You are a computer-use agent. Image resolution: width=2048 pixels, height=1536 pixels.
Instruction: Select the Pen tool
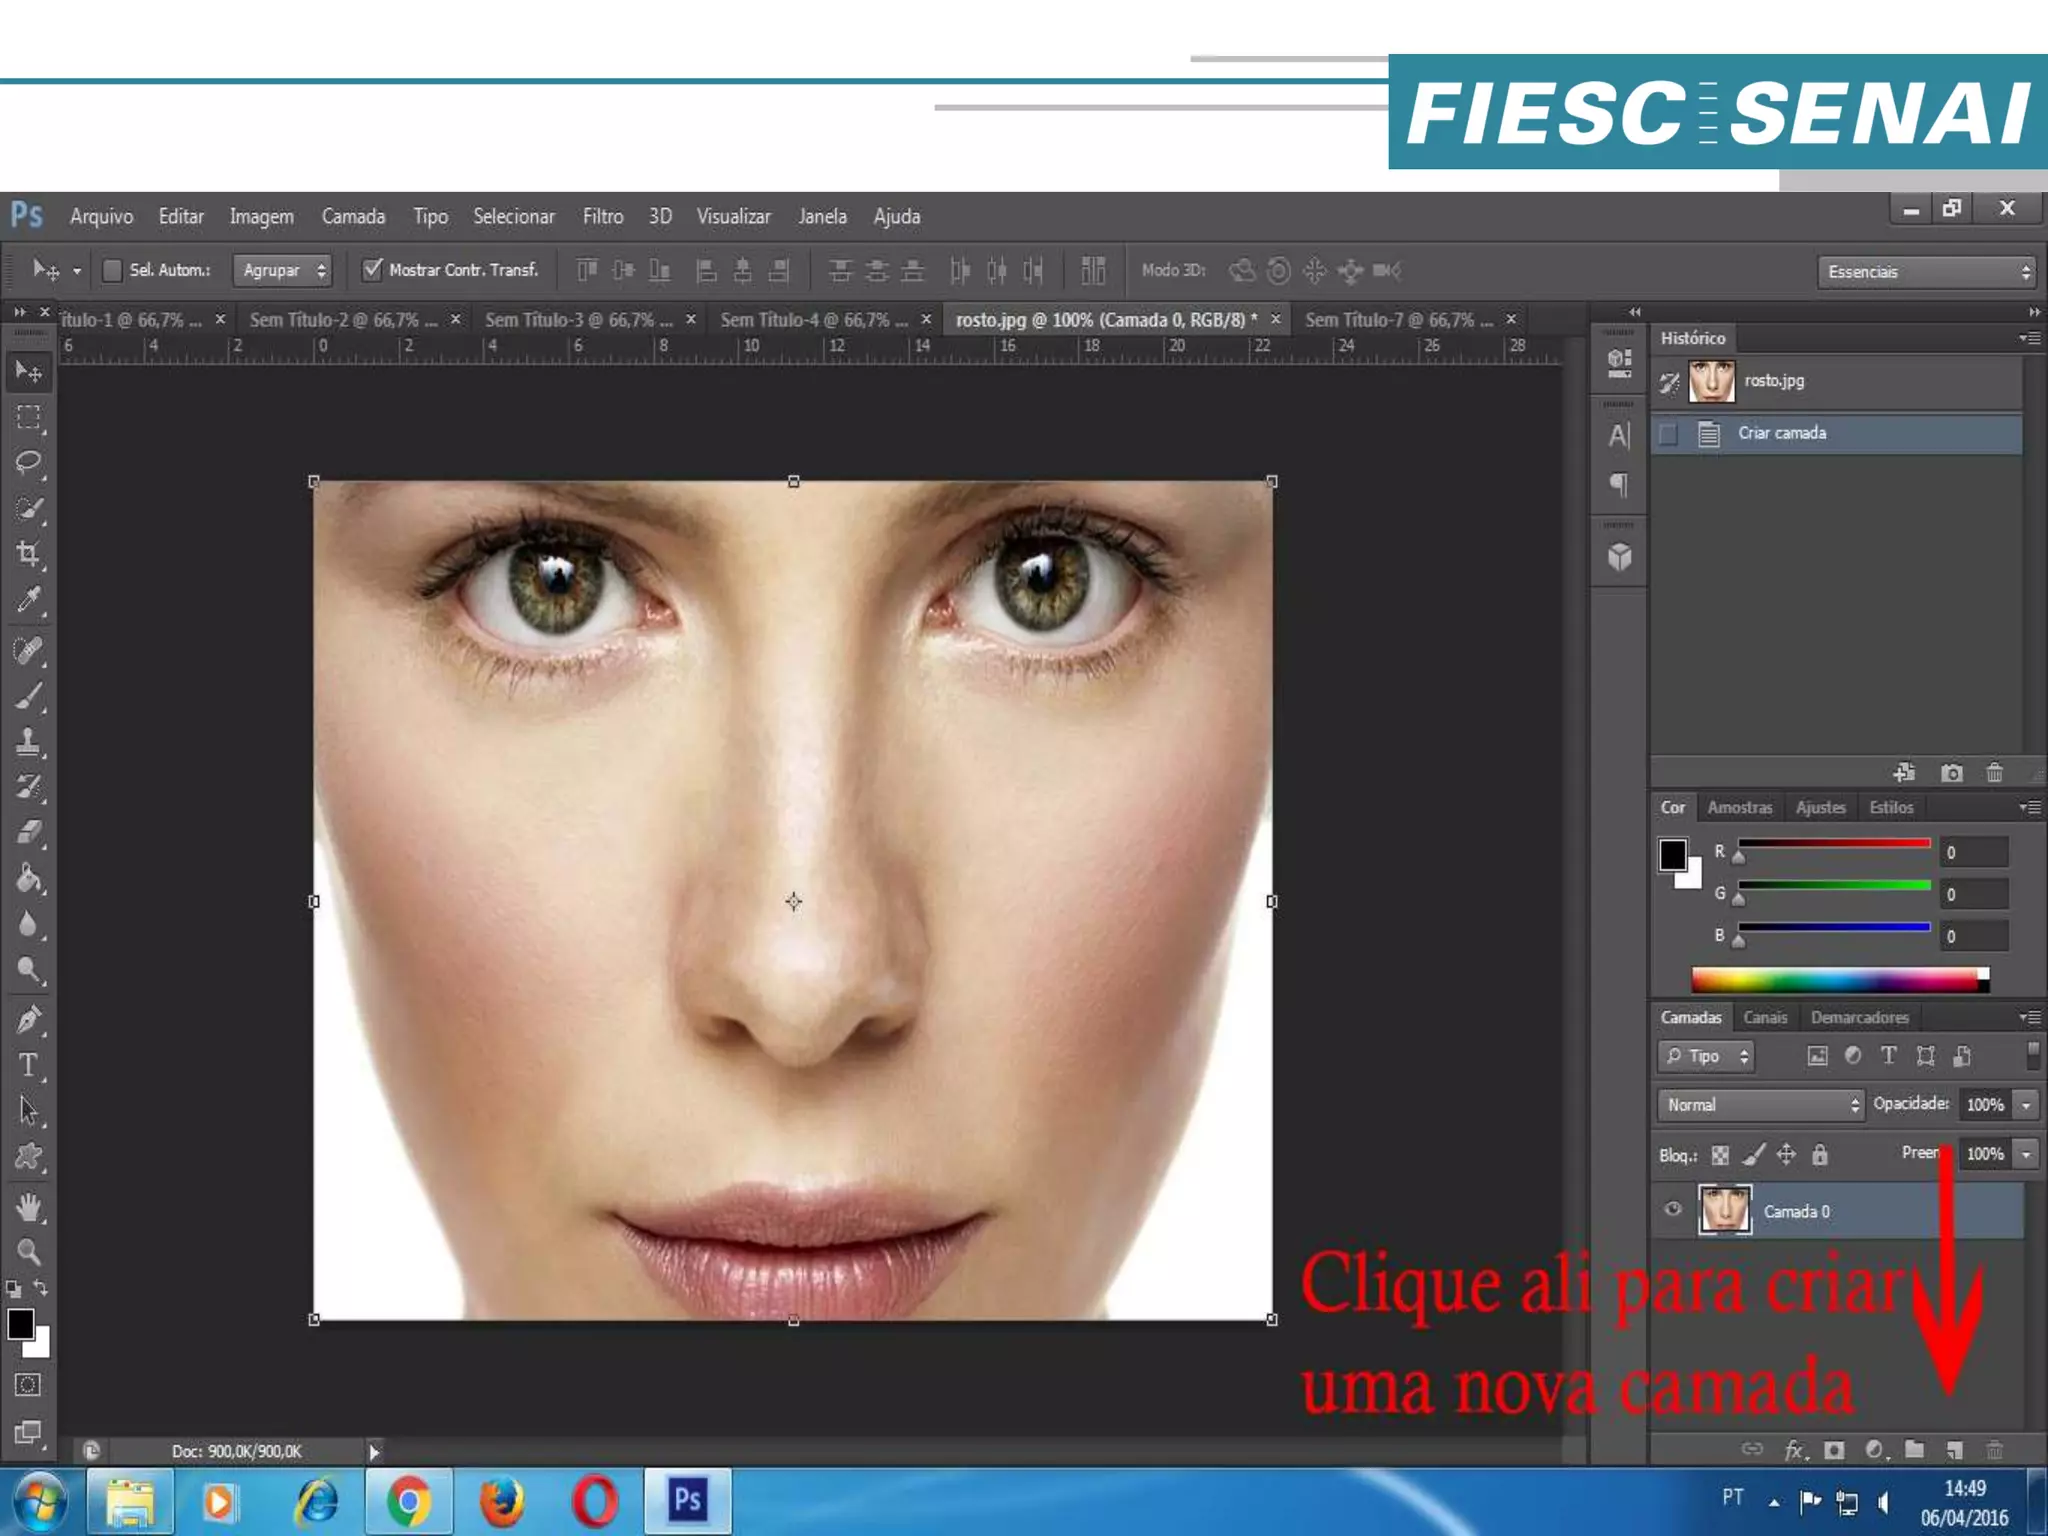tap(29, 1020)
